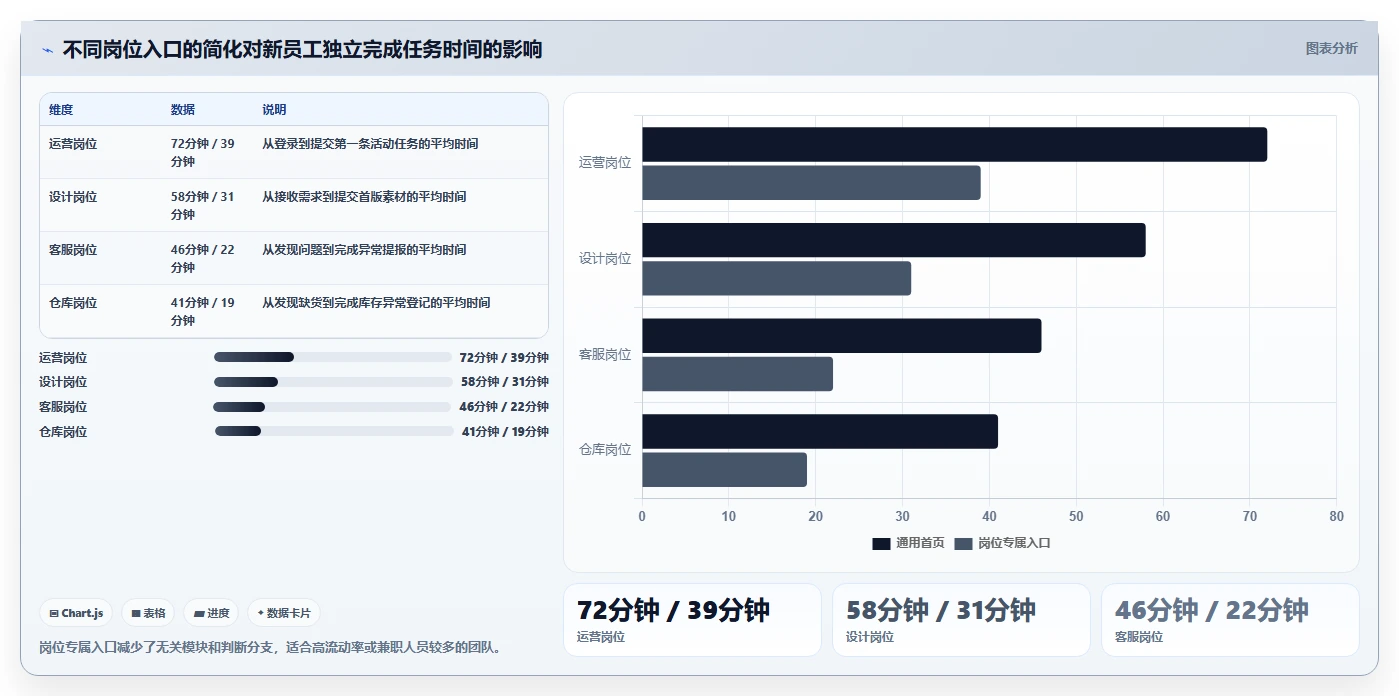Click the 客服岗位 progress bar
This screenshot has width=1399, height=696.
(333, 407)
